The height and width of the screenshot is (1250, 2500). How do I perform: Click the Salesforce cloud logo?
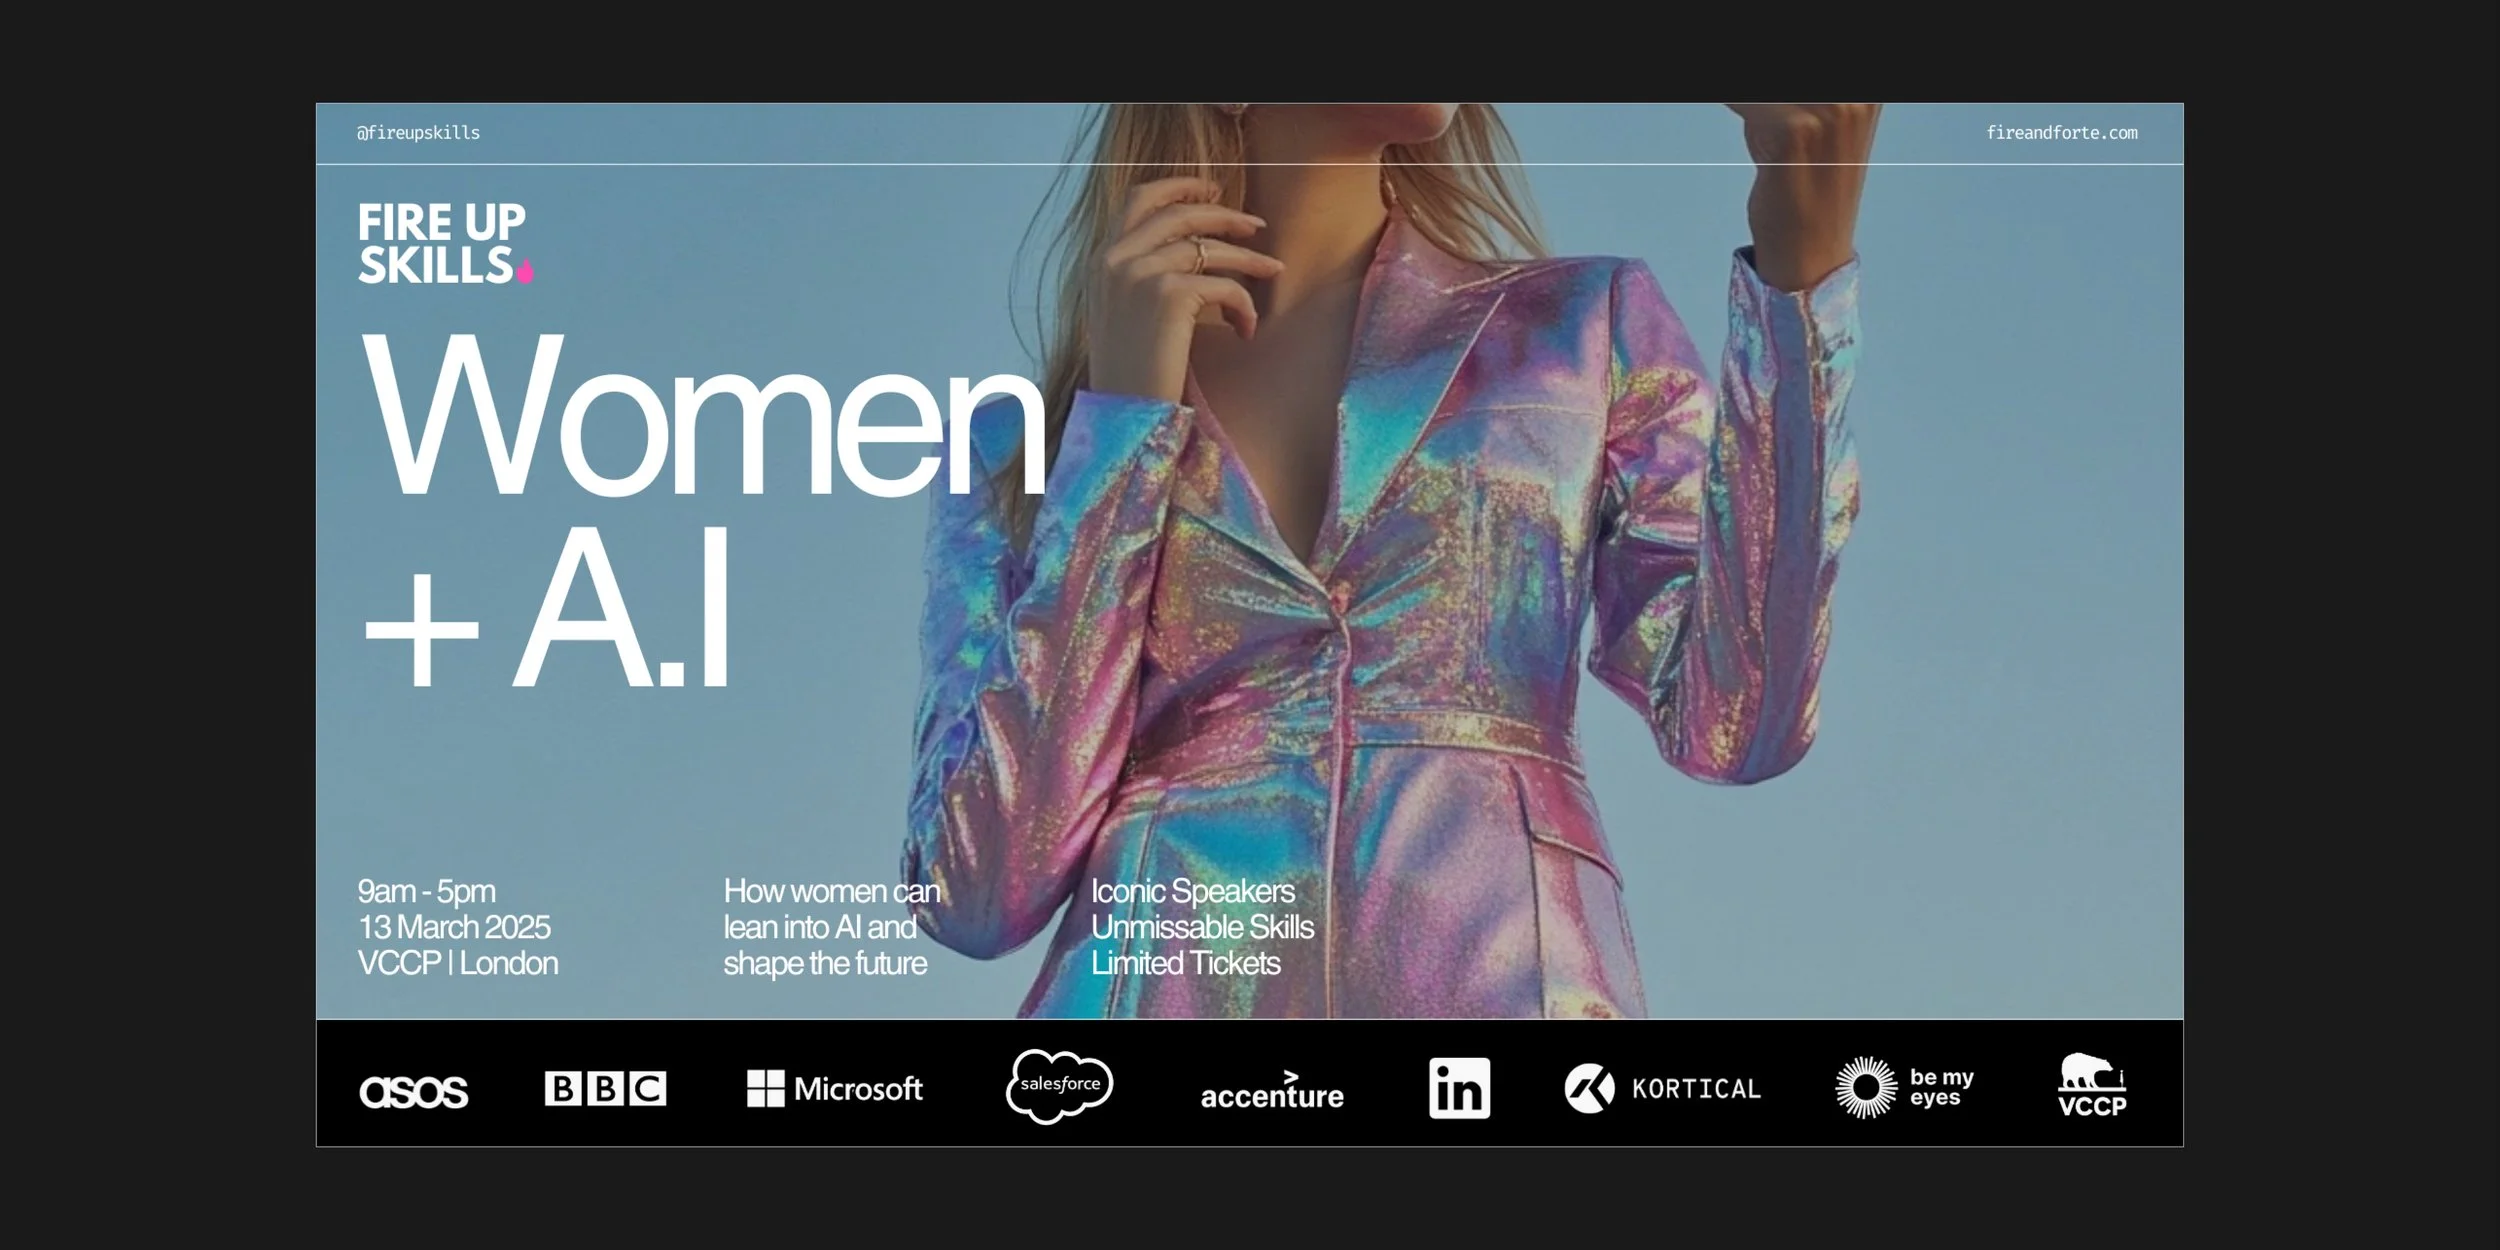tap(1059, 1085)
